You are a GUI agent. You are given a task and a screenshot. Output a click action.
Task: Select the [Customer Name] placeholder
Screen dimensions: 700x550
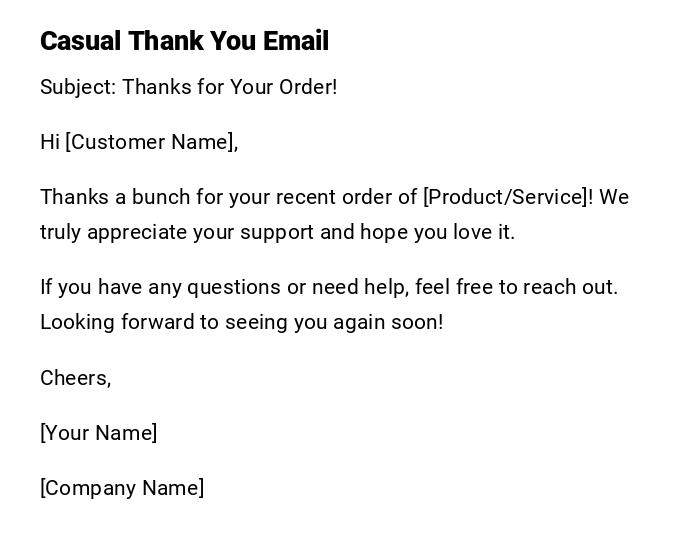[x=151, y=142]
